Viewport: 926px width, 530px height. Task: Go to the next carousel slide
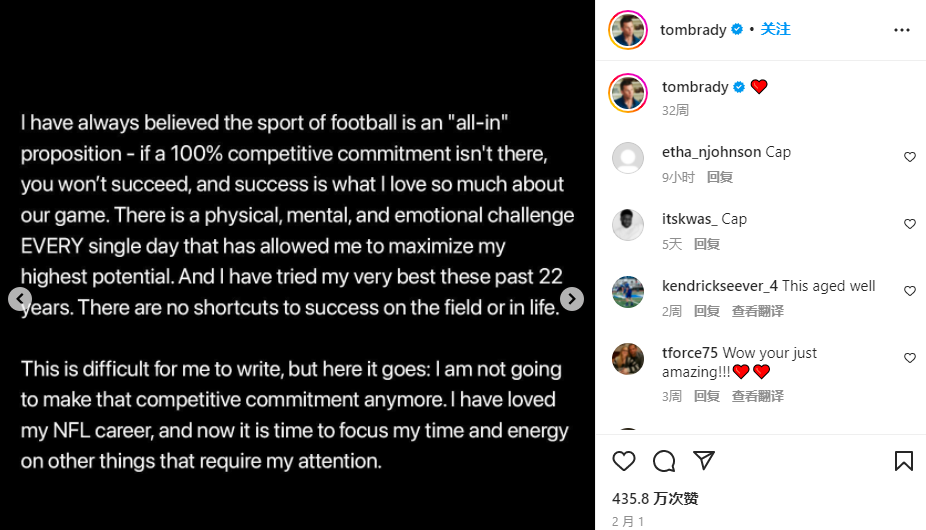tap(571, 299)
